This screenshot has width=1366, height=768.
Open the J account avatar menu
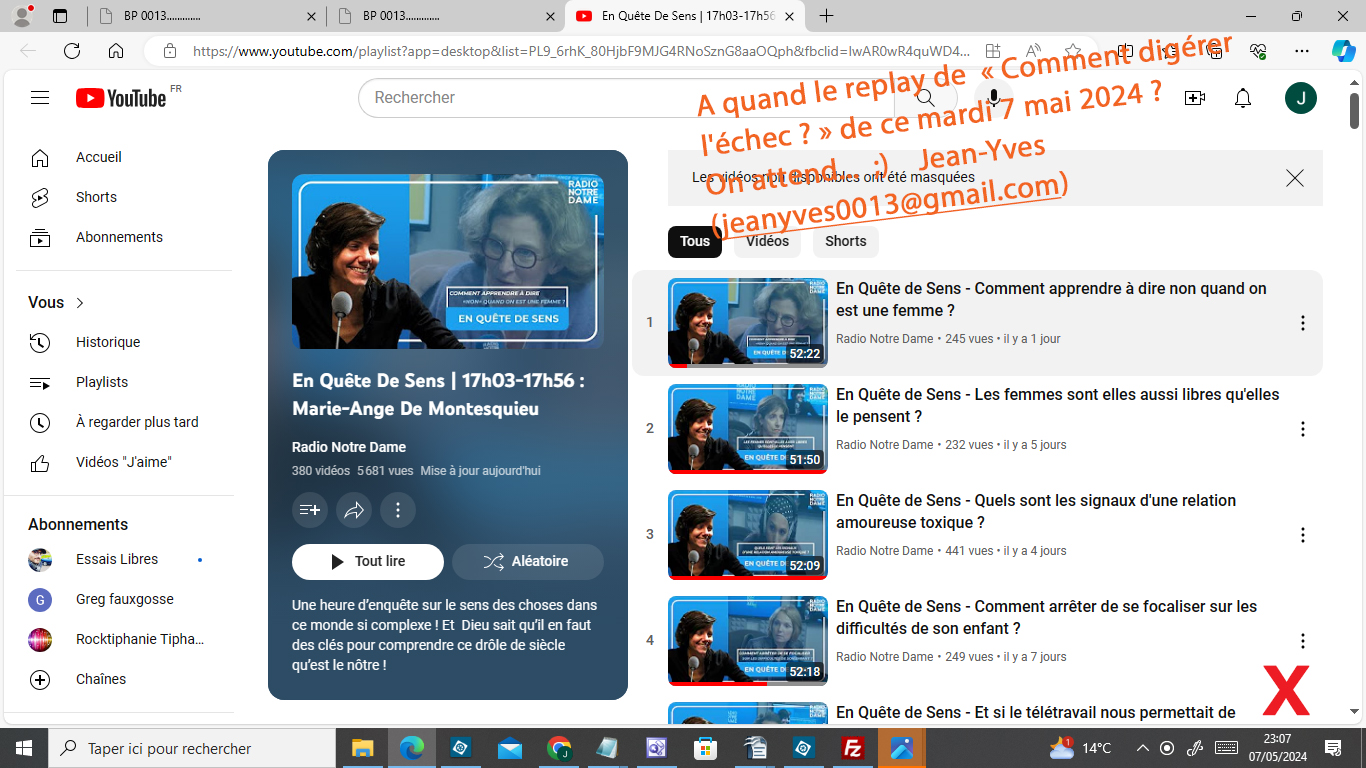click(x=1301, y=98)
